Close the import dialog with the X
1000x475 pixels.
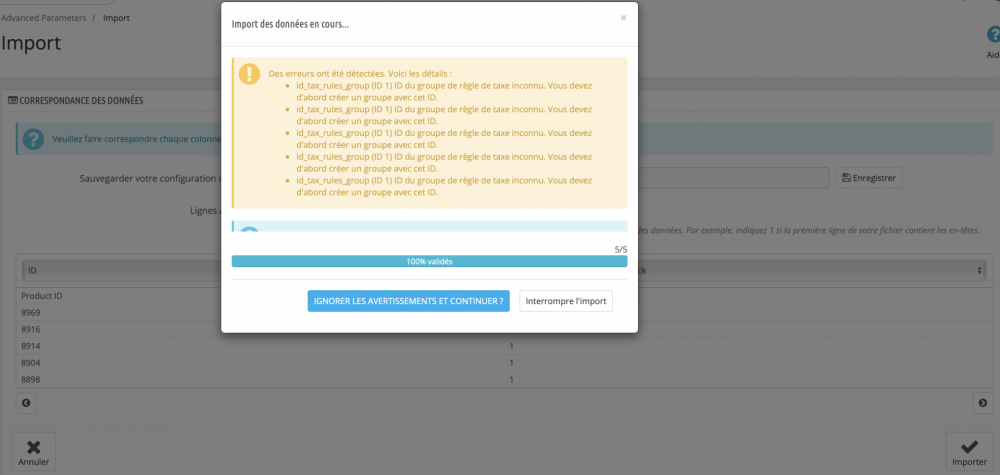624,18
